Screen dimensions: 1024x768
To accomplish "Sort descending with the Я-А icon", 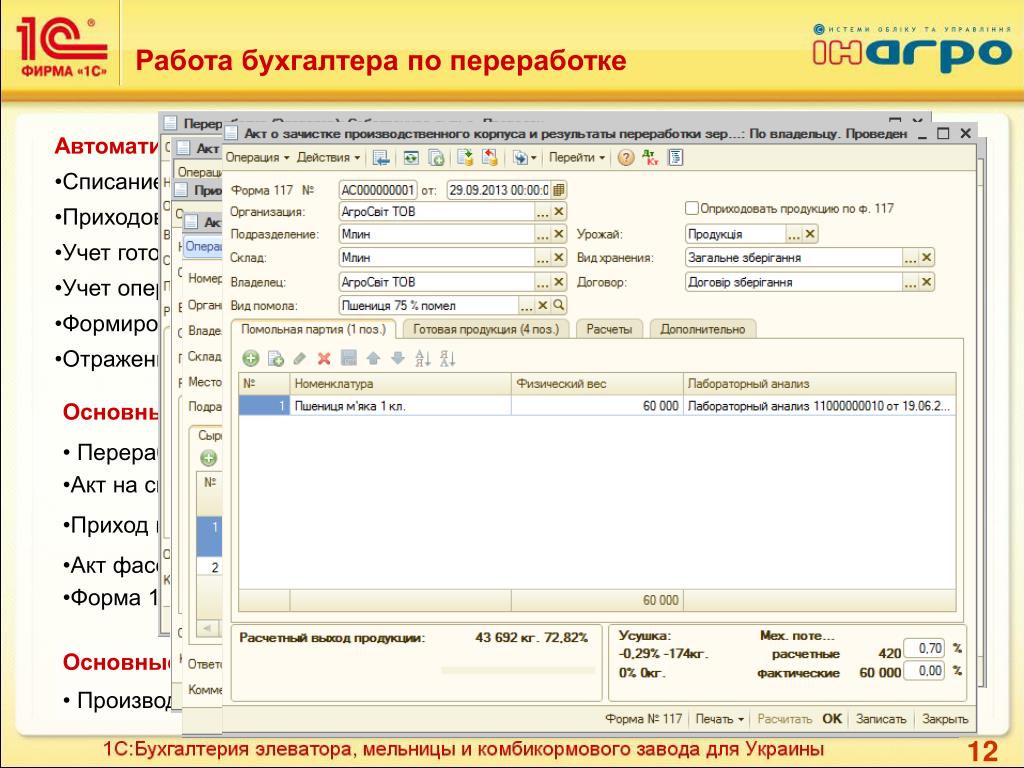I will [x=447, y=358].
